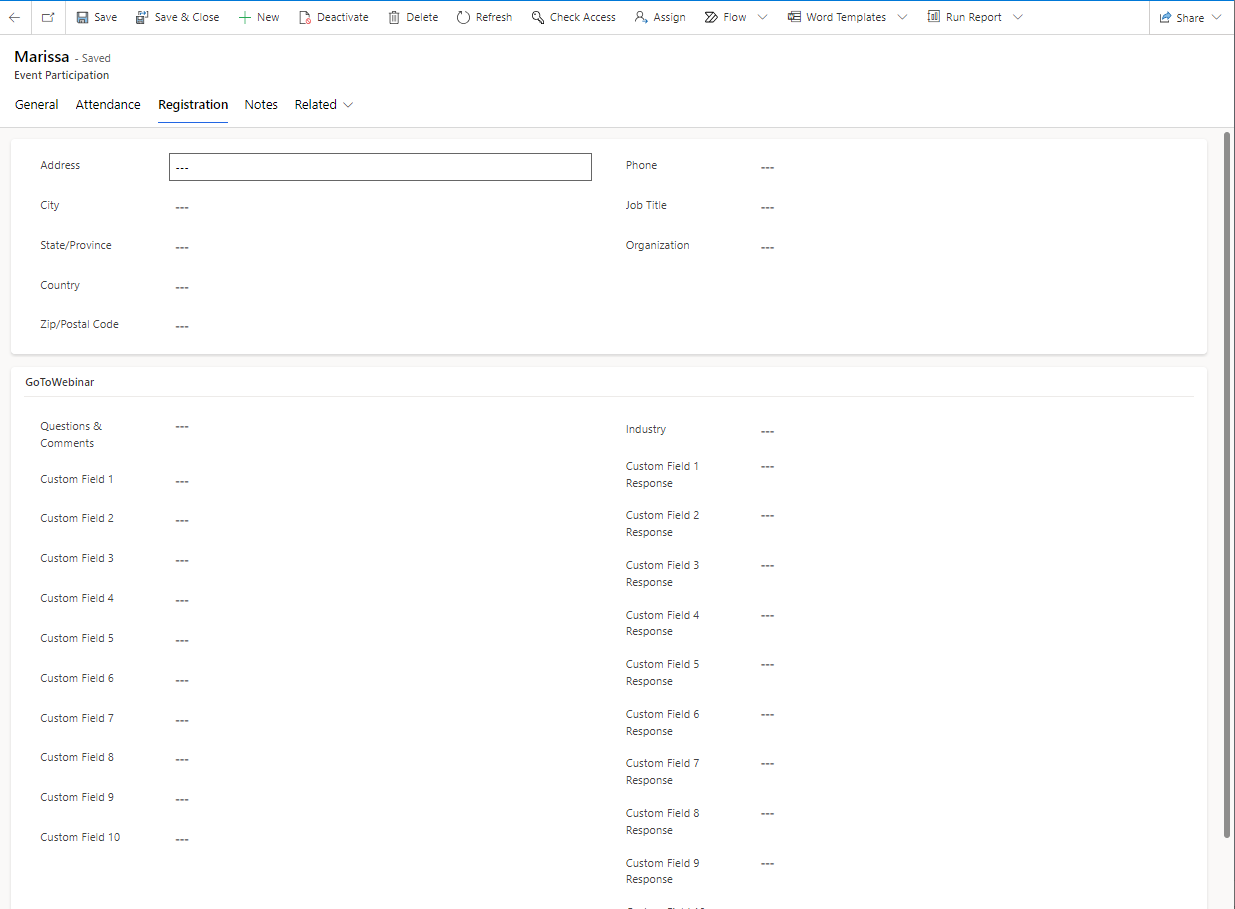Click the Assign command label

coord(670,17)
